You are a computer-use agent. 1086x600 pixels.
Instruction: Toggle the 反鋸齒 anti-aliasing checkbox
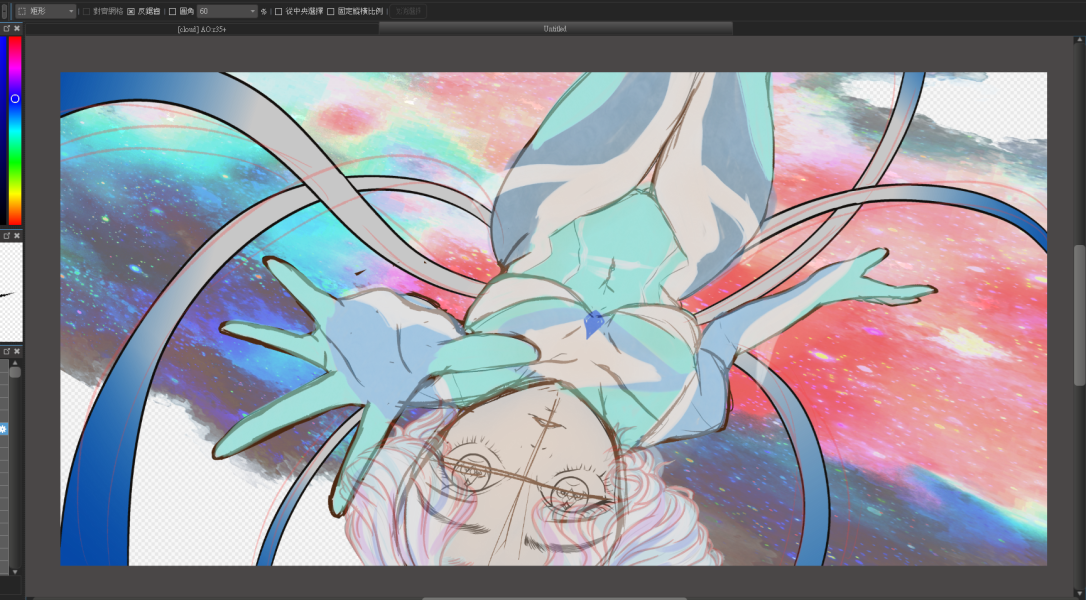[x=131, y=11]
